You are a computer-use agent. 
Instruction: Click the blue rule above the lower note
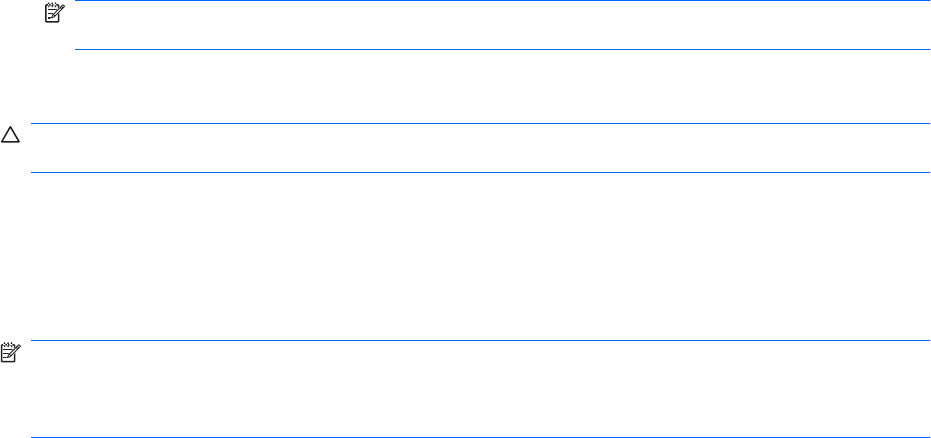coord(480,342)
